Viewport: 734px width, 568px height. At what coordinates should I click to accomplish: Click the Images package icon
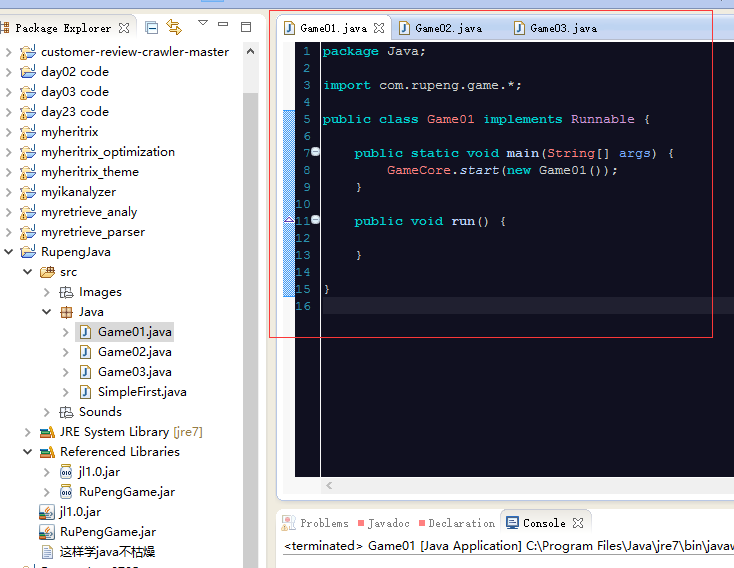[66, 292]
